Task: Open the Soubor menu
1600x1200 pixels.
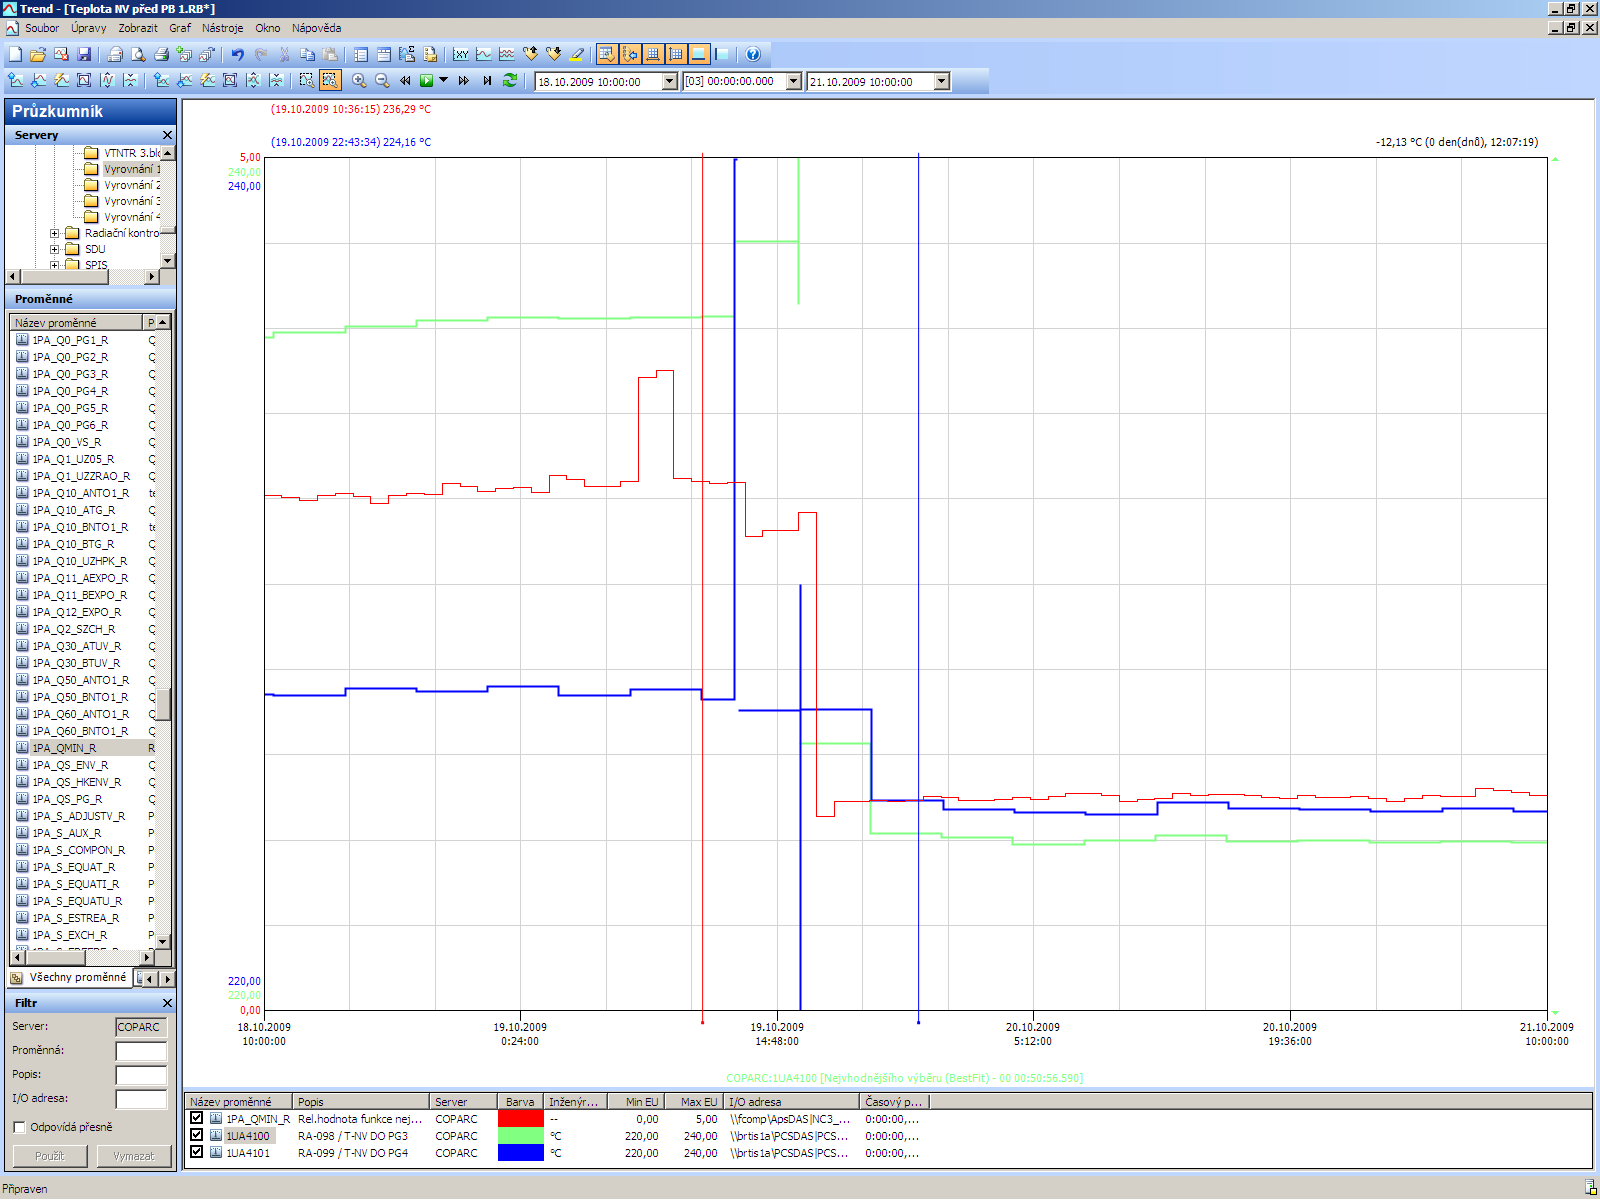Action: 42,28
